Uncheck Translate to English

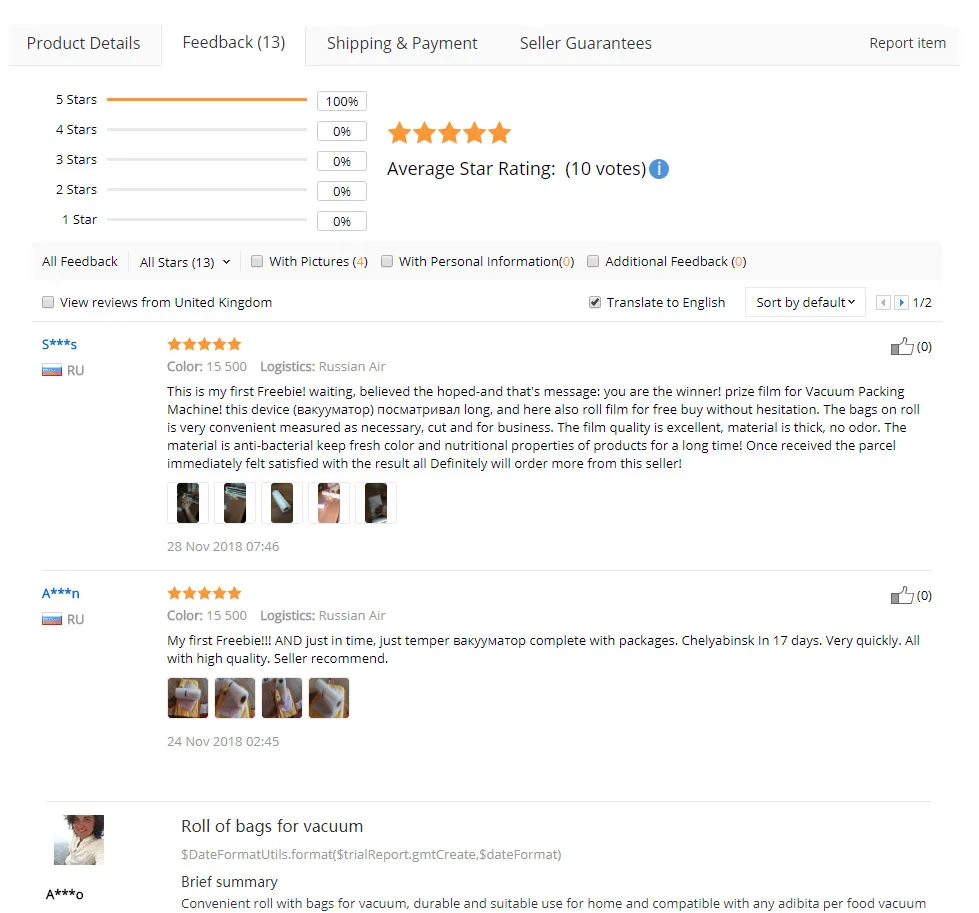coord(595,302)
